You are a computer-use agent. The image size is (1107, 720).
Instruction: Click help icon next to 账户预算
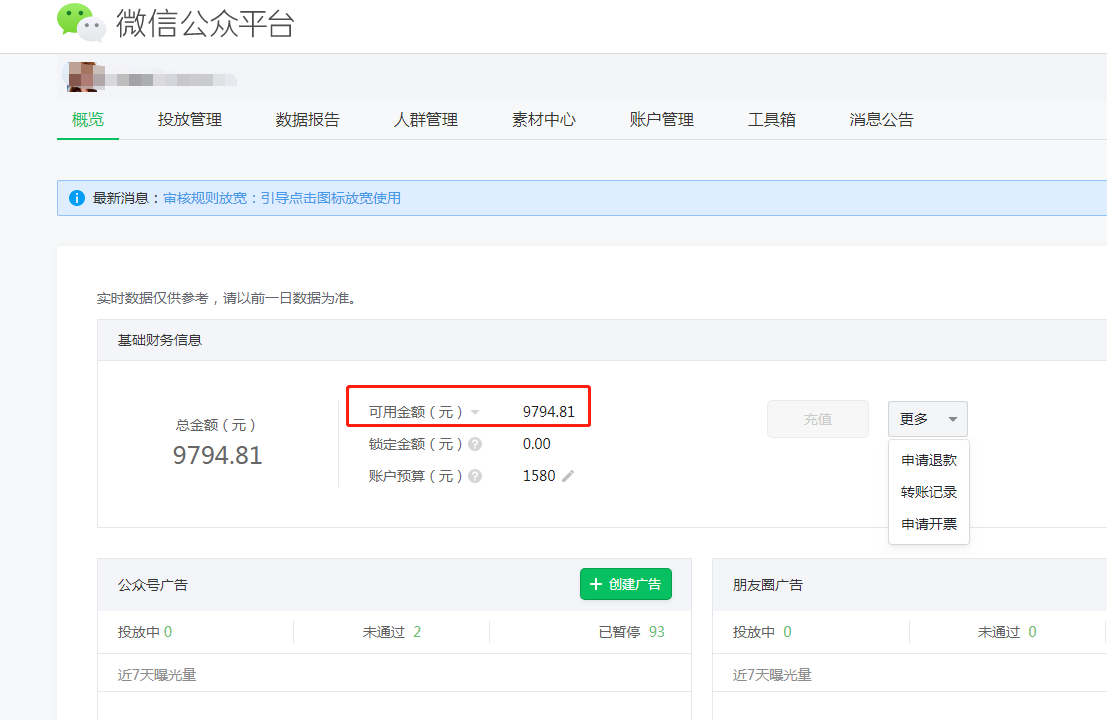pos(475,476)
